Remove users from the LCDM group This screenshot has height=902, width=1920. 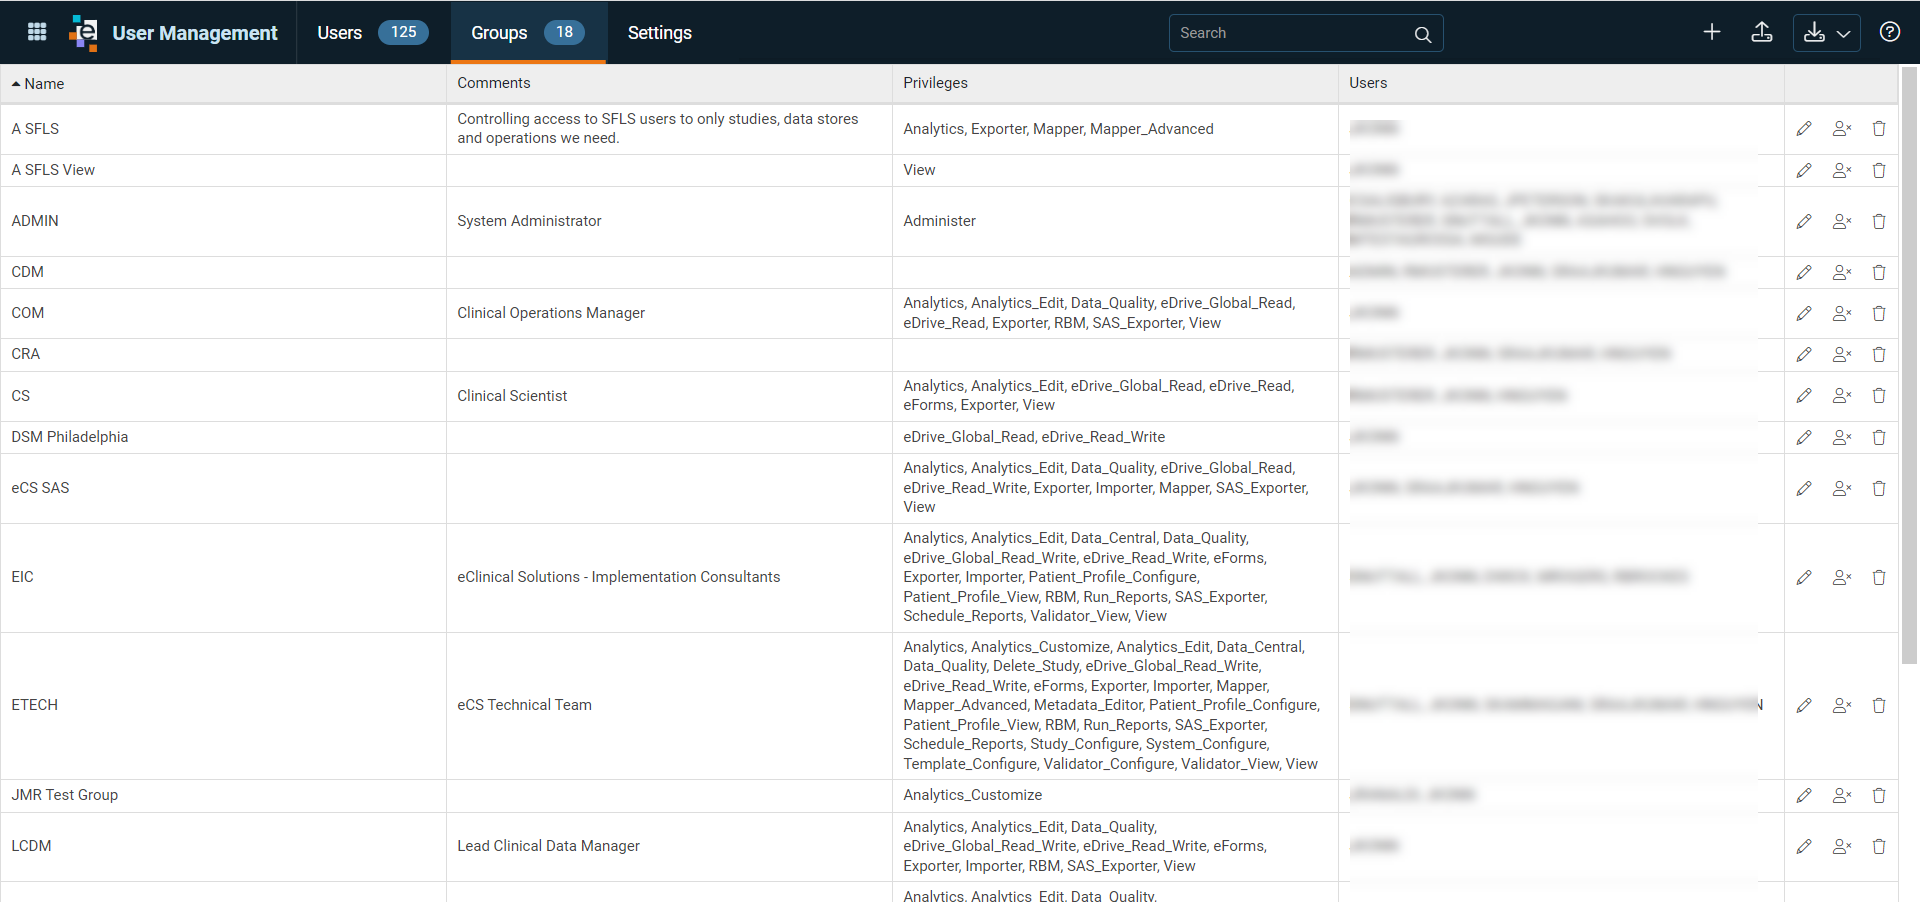[x=1842, y=847]
